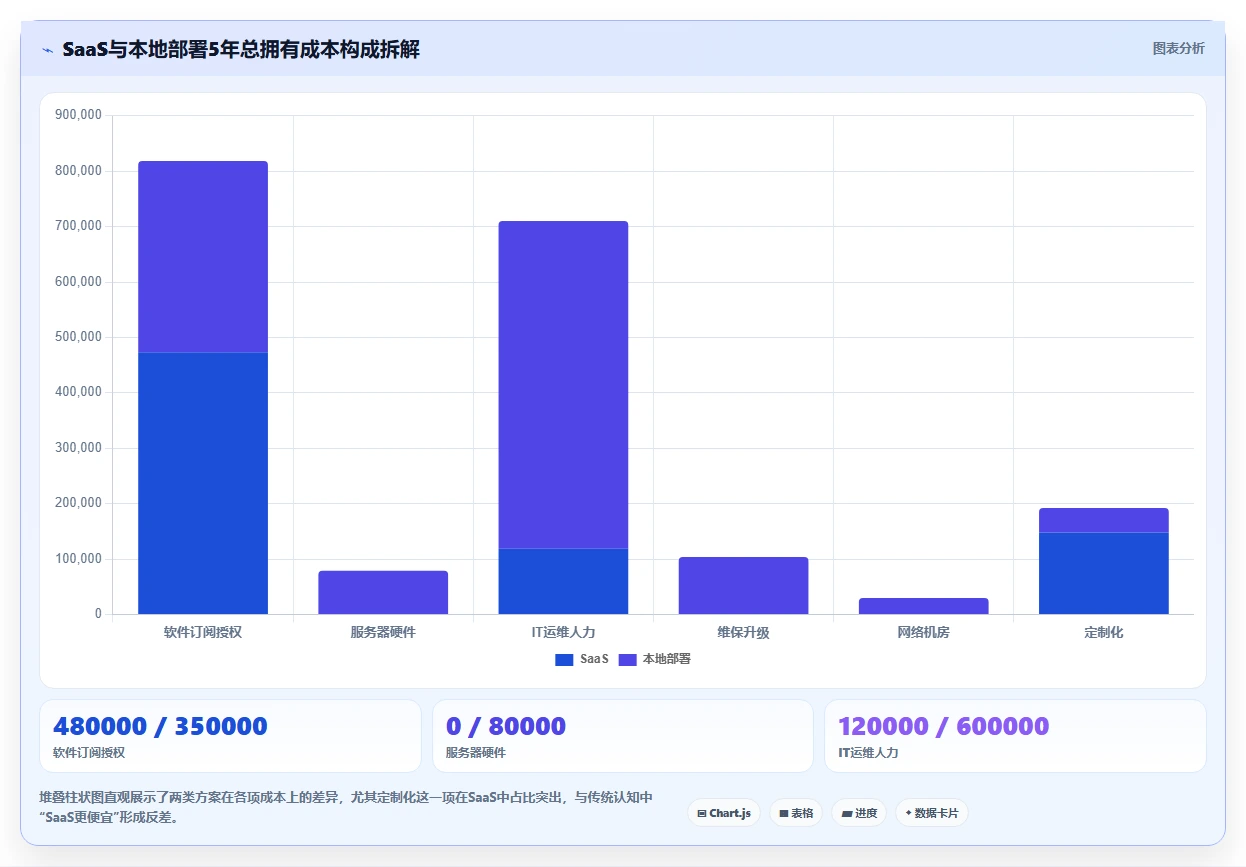Click SaaS segment of 定制化 bar

click(1103, 573)
